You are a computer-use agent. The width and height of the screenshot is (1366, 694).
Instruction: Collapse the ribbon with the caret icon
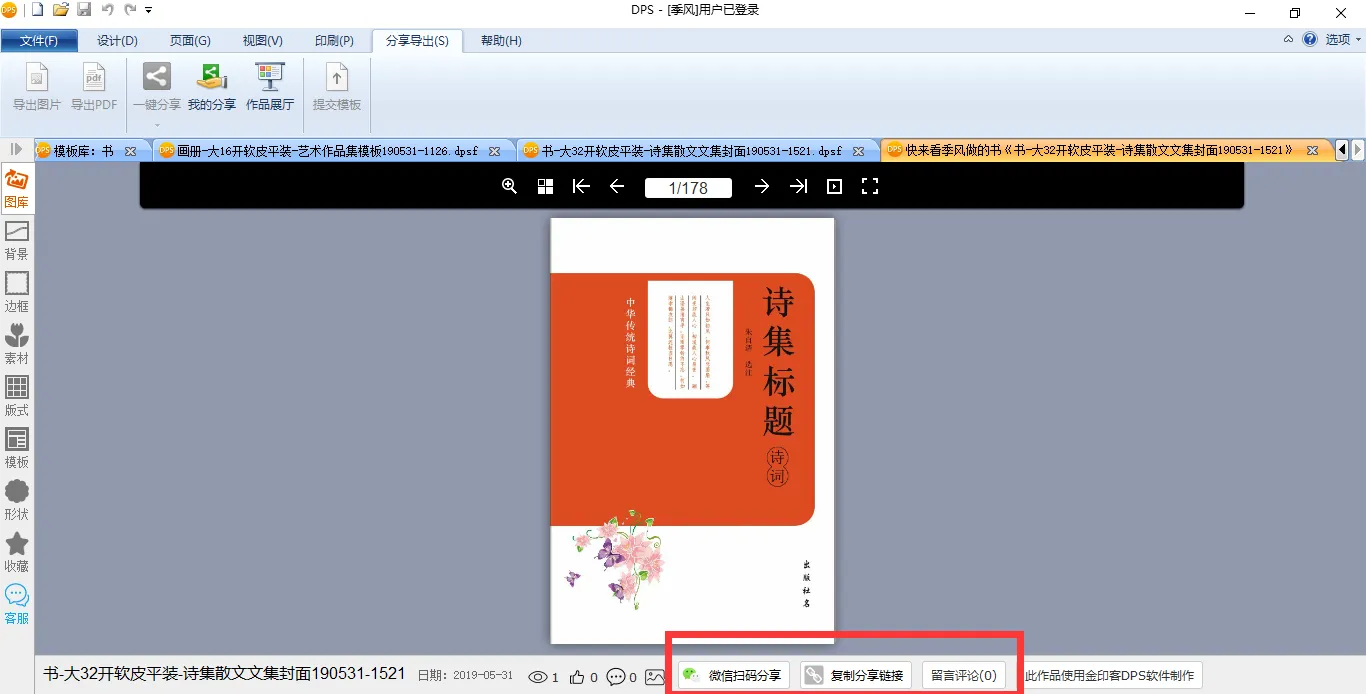(x=1288, y=40)
